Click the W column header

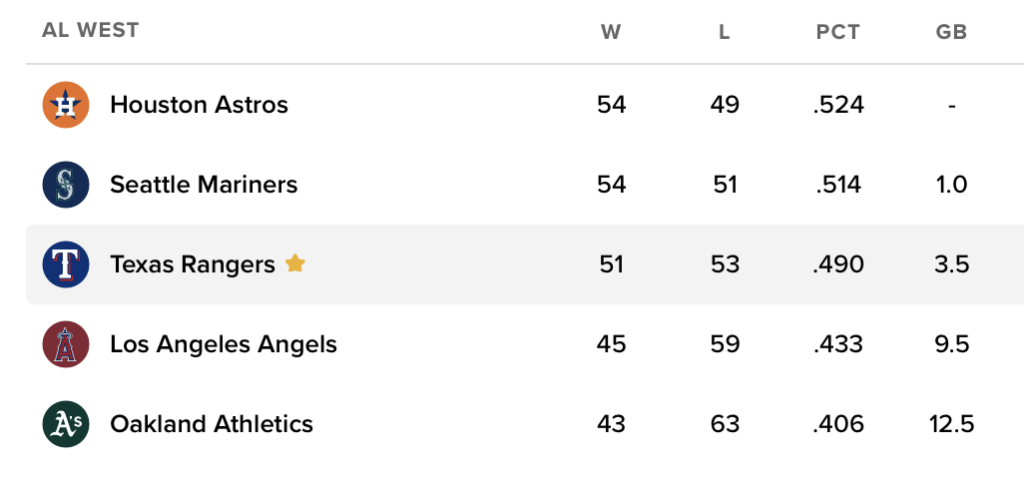(x=611, y=32)
